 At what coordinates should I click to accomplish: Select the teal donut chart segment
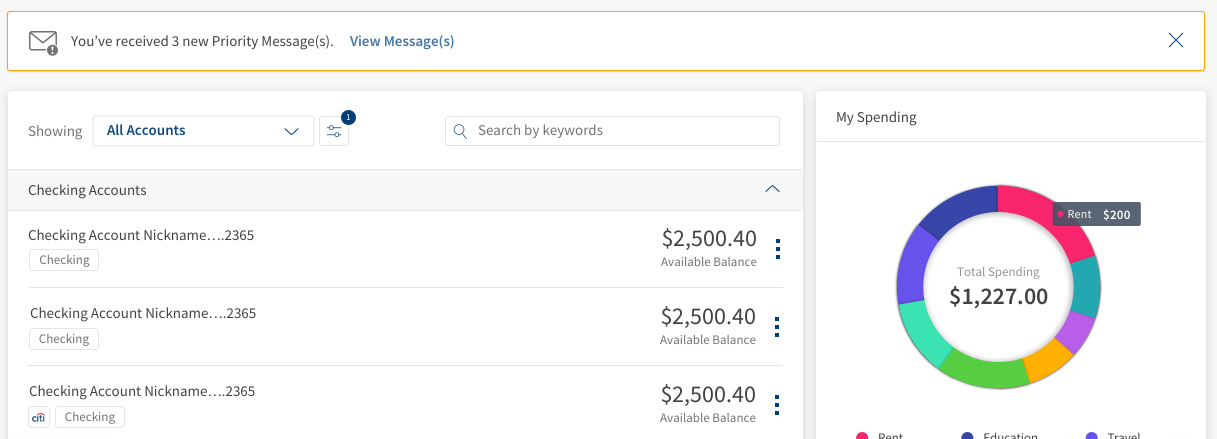point(1085,288)
